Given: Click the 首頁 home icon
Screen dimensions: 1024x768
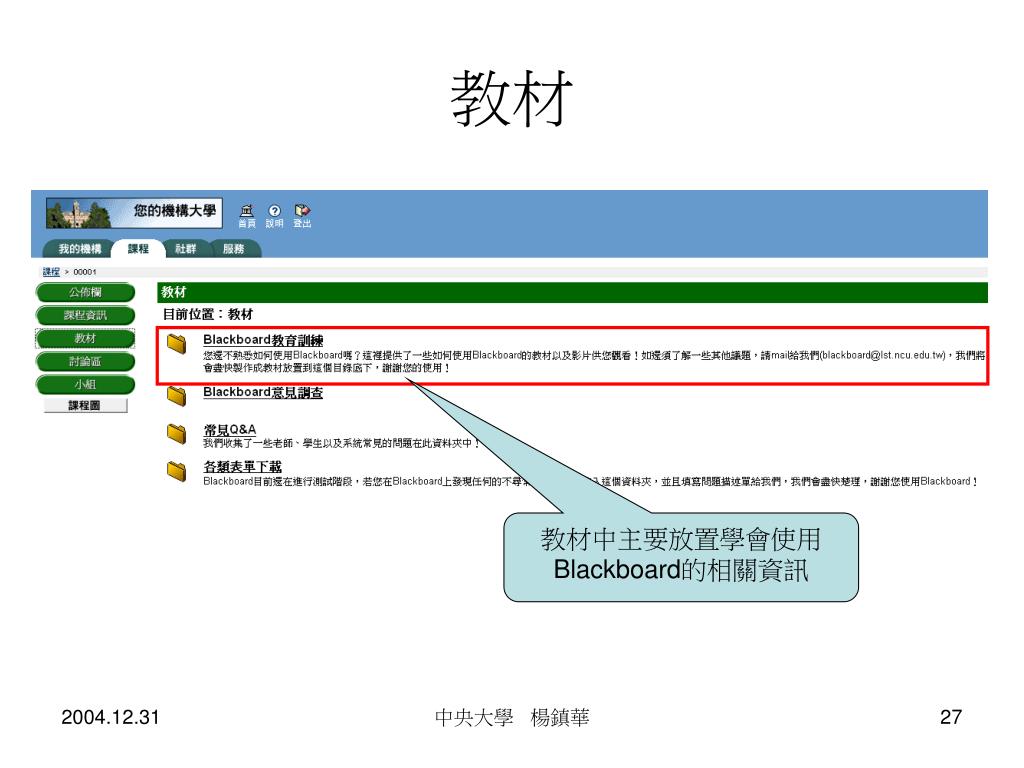Looking at the screenshot, I should [247, 216].
